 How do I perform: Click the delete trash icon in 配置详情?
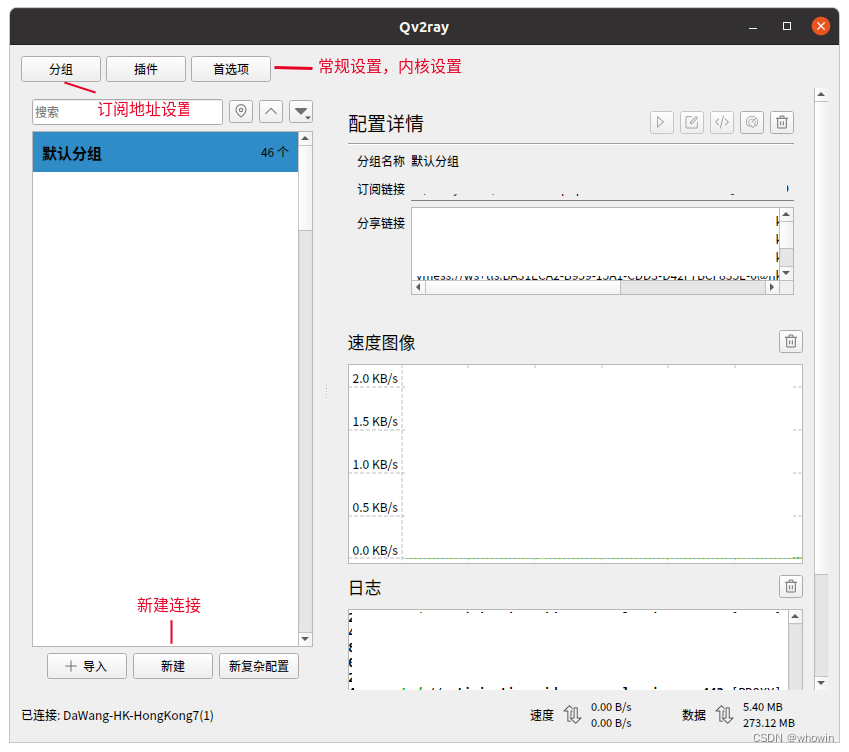tap(782, 122)
